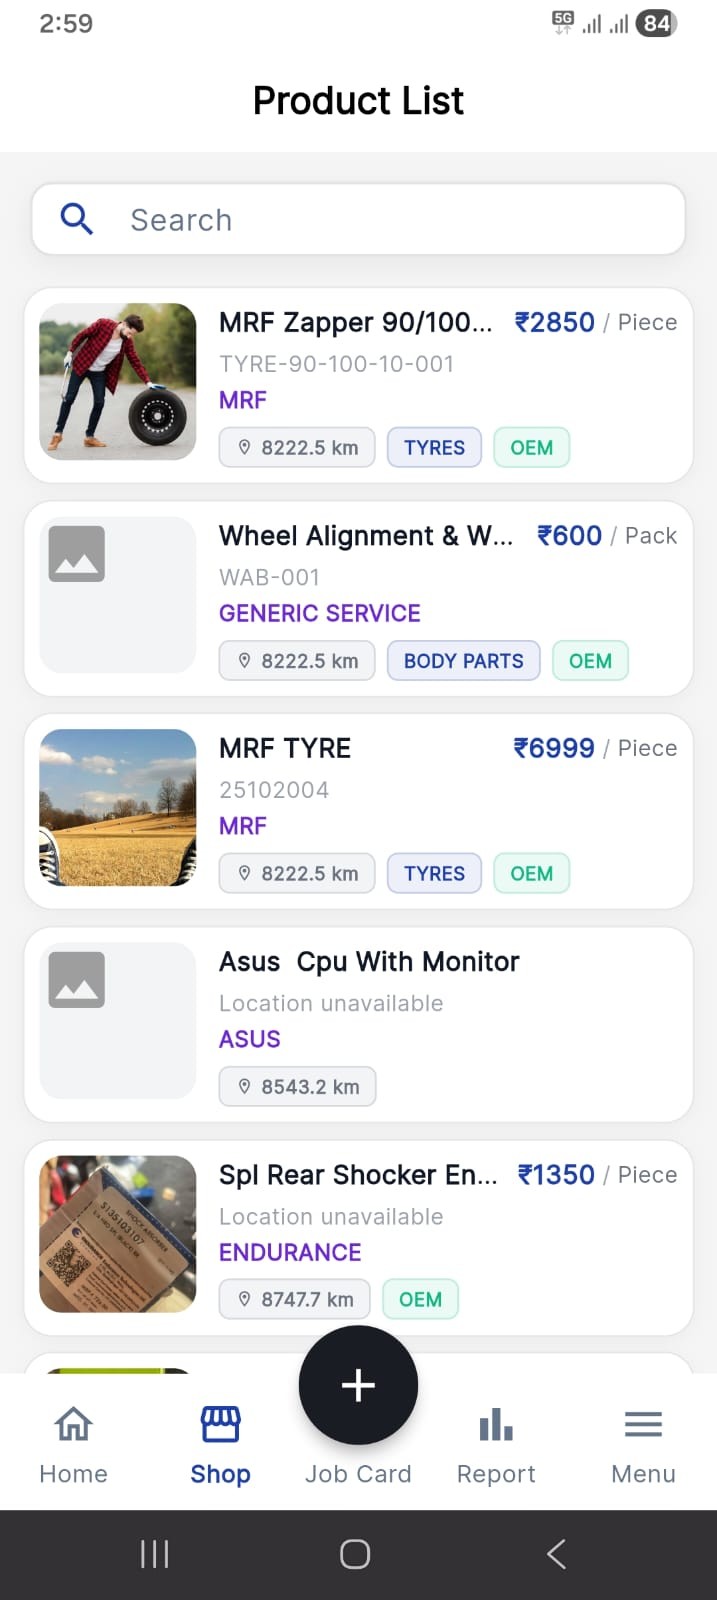Tap the GENERIC SERVICE brand label
Viewport: 717px width, 1600px height.
[320, 613]
